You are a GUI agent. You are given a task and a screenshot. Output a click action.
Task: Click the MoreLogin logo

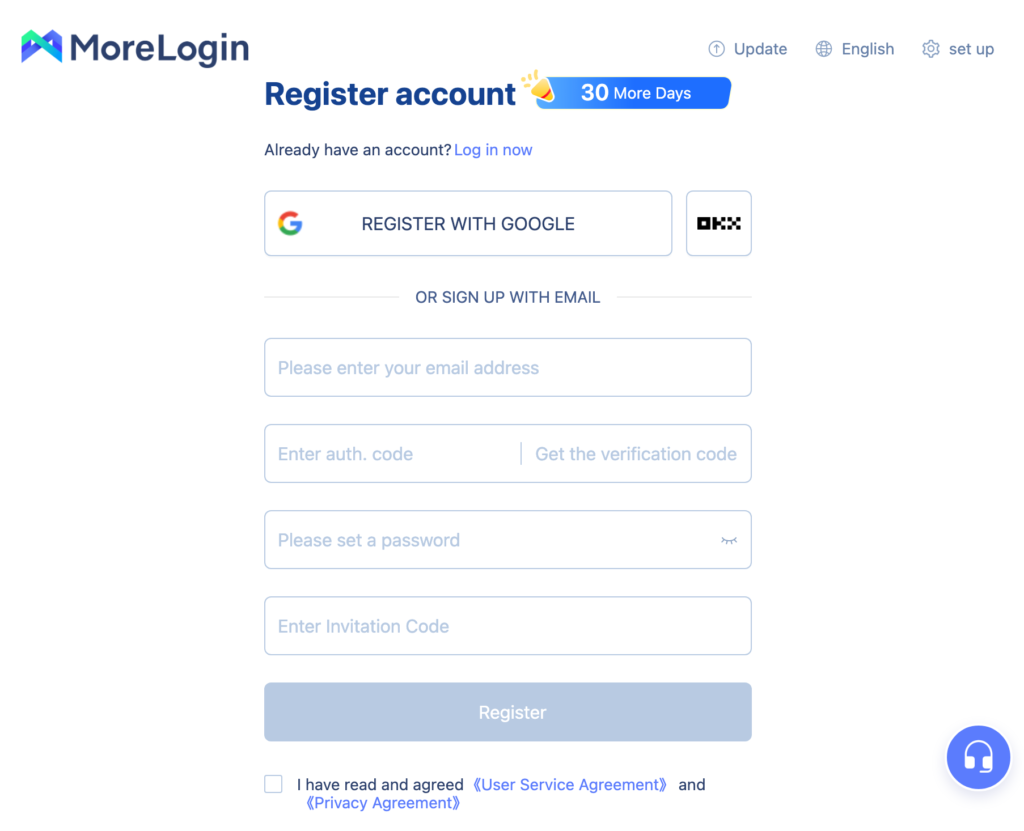click(133, 46)
